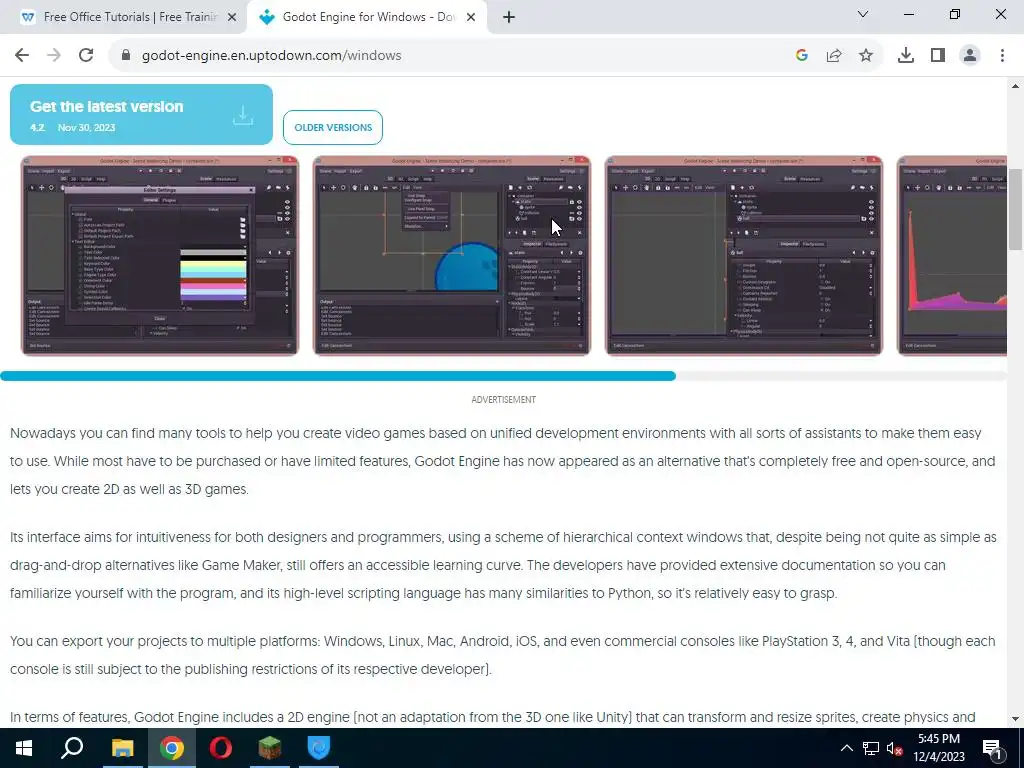The width and height of the screenshot is (1024, 768).
Task: Open the profiler graph screenshot thumbnail
Action: (952, 255)
